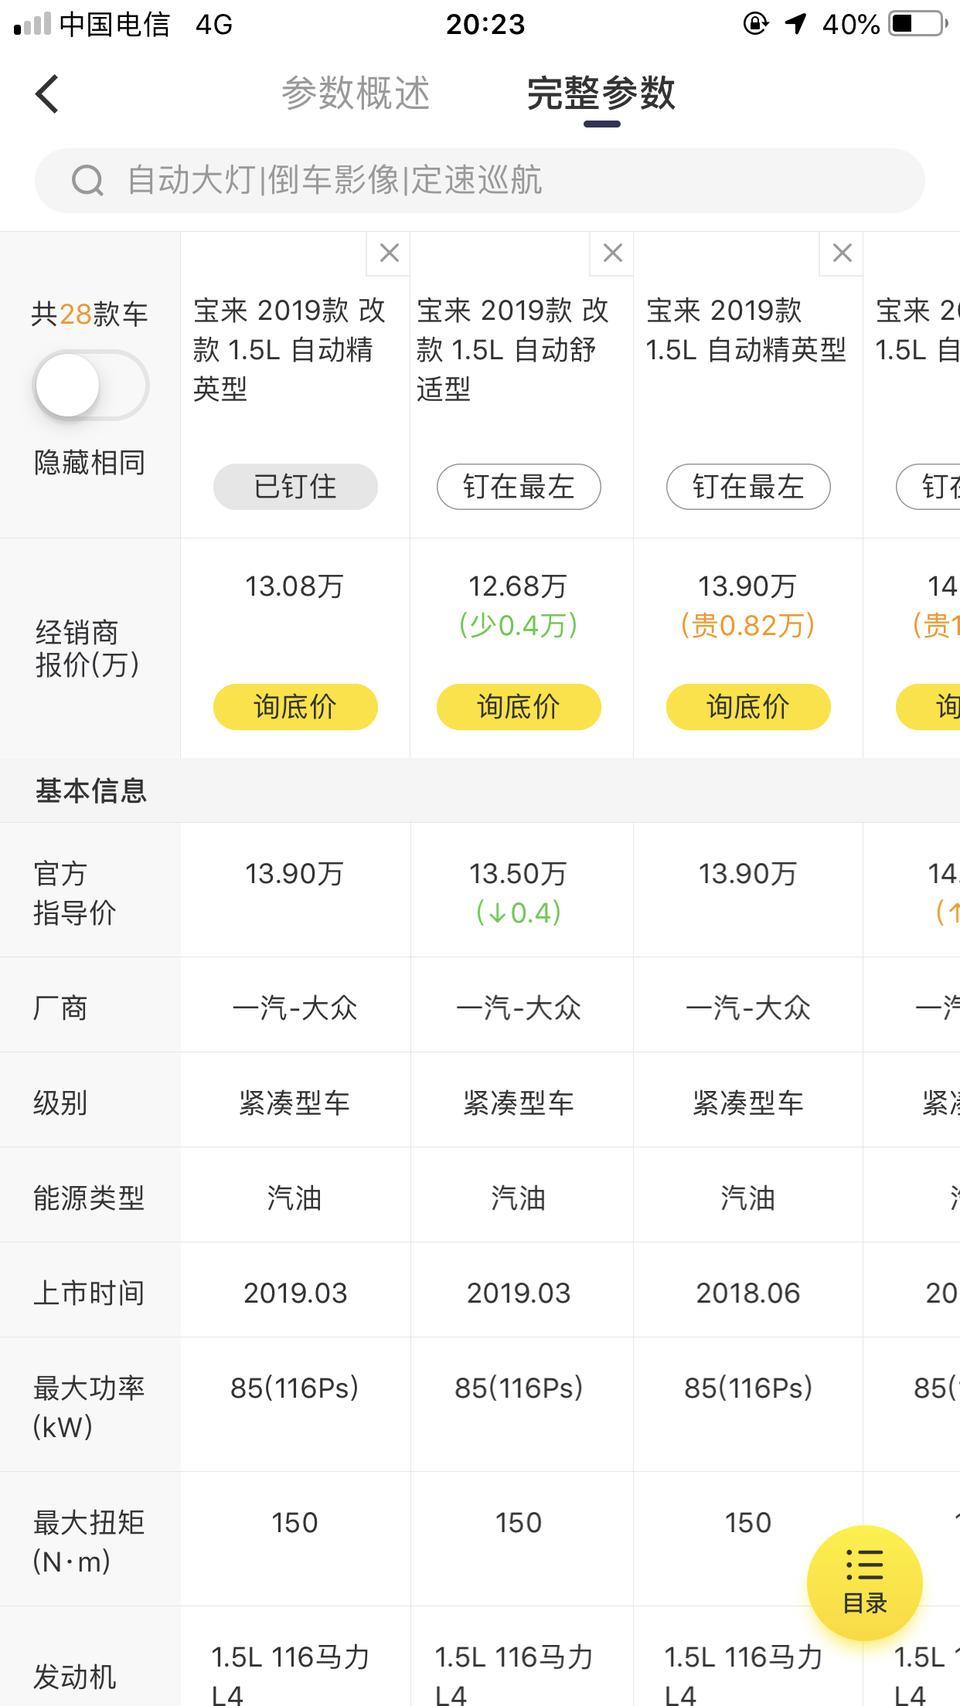Pin 2019款 1.5L 自动精英型 with 钉在最左
The image size is (960, 1706).
click(x=748, y=487)
